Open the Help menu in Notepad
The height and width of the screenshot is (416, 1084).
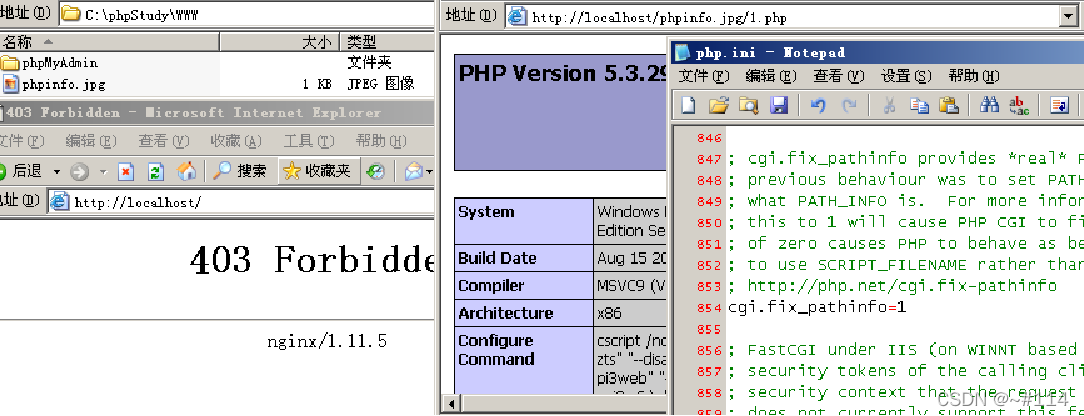974,76
